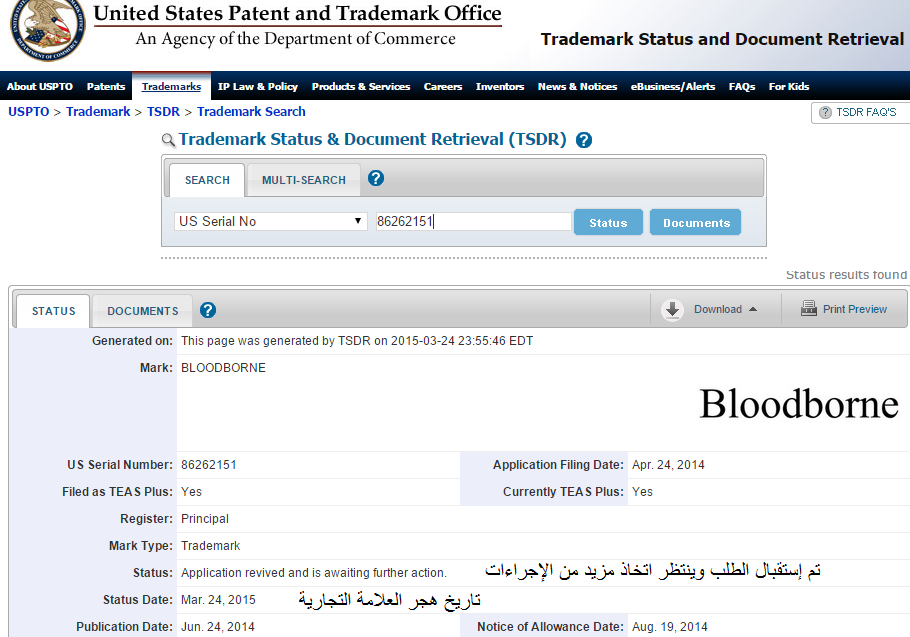Image resolution: width=910 pixels, height=637 pixels.
Task: Click the Print Preview button label
Action: [855, 309]
